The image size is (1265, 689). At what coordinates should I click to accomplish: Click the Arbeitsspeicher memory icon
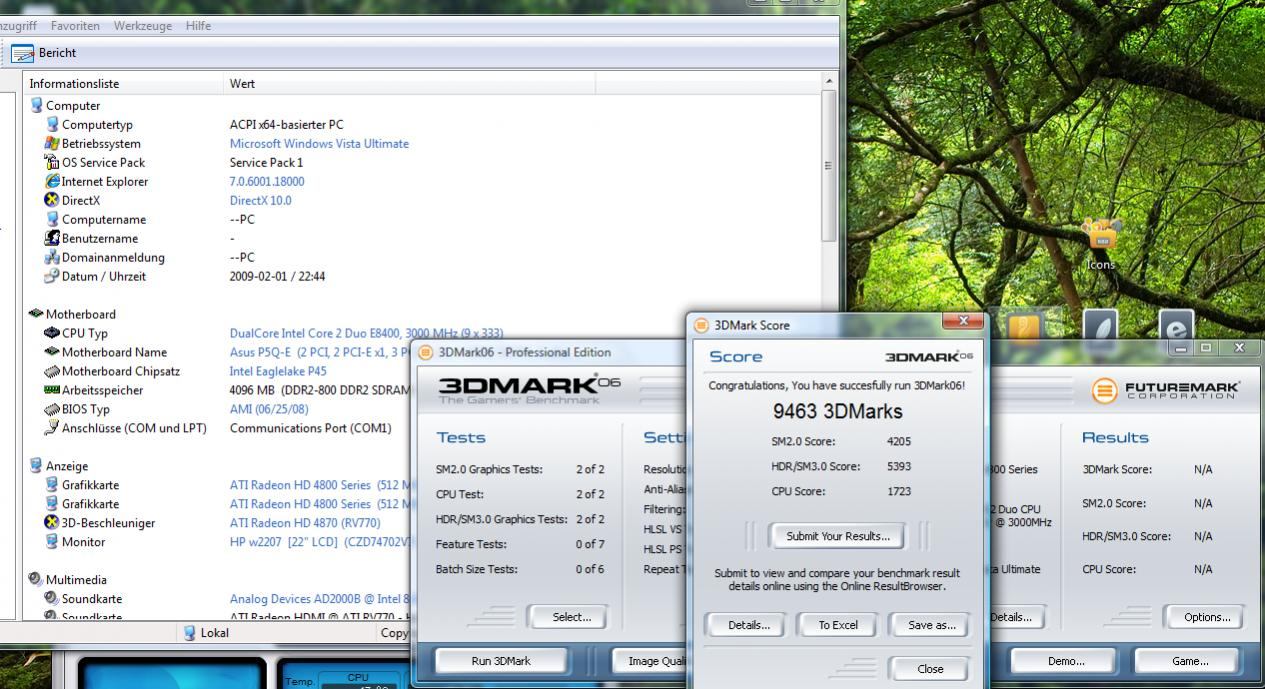click(53, 390)
